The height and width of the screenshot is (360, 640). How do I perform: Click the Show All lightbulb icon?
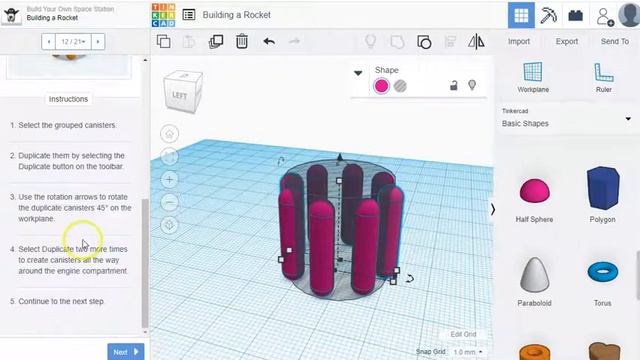pyautogui.click(x=370, y=41)
